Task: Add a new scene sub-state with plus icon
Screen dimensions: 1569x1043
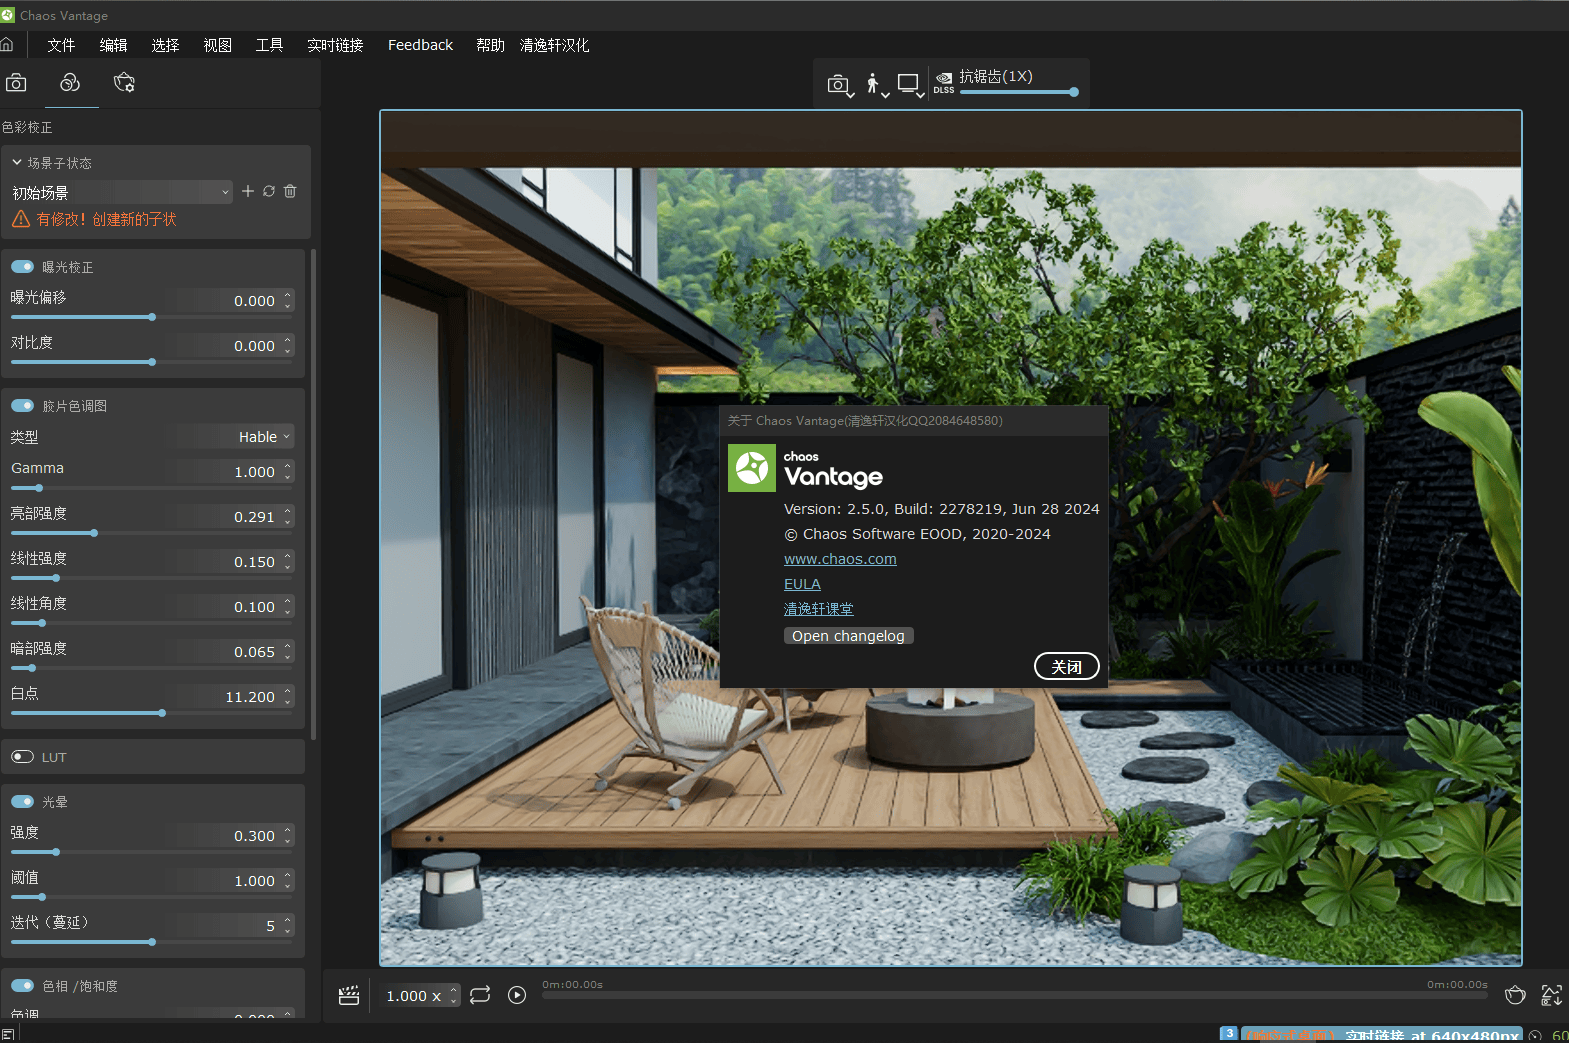Action: click(x=248, y=191)
